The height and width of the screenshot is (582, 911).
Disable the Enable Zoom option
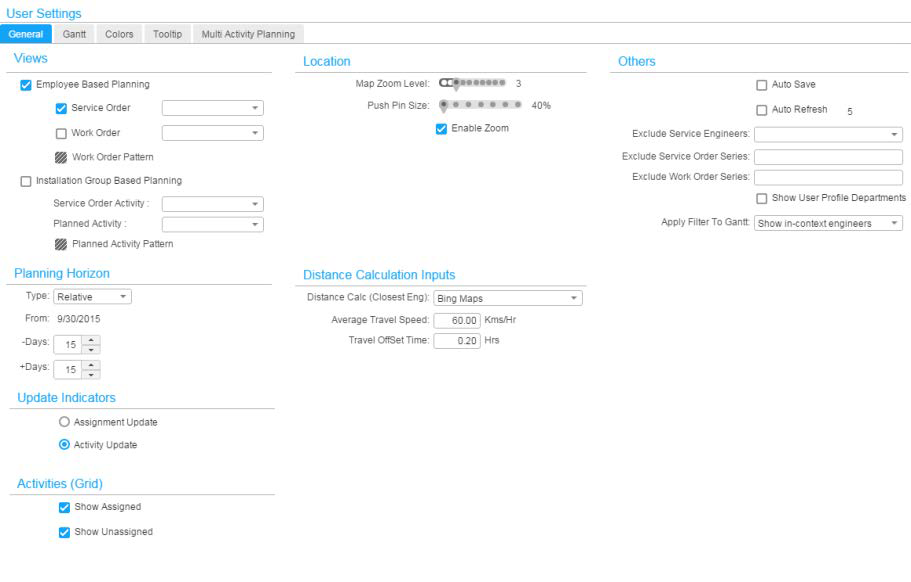pos(440,128)
